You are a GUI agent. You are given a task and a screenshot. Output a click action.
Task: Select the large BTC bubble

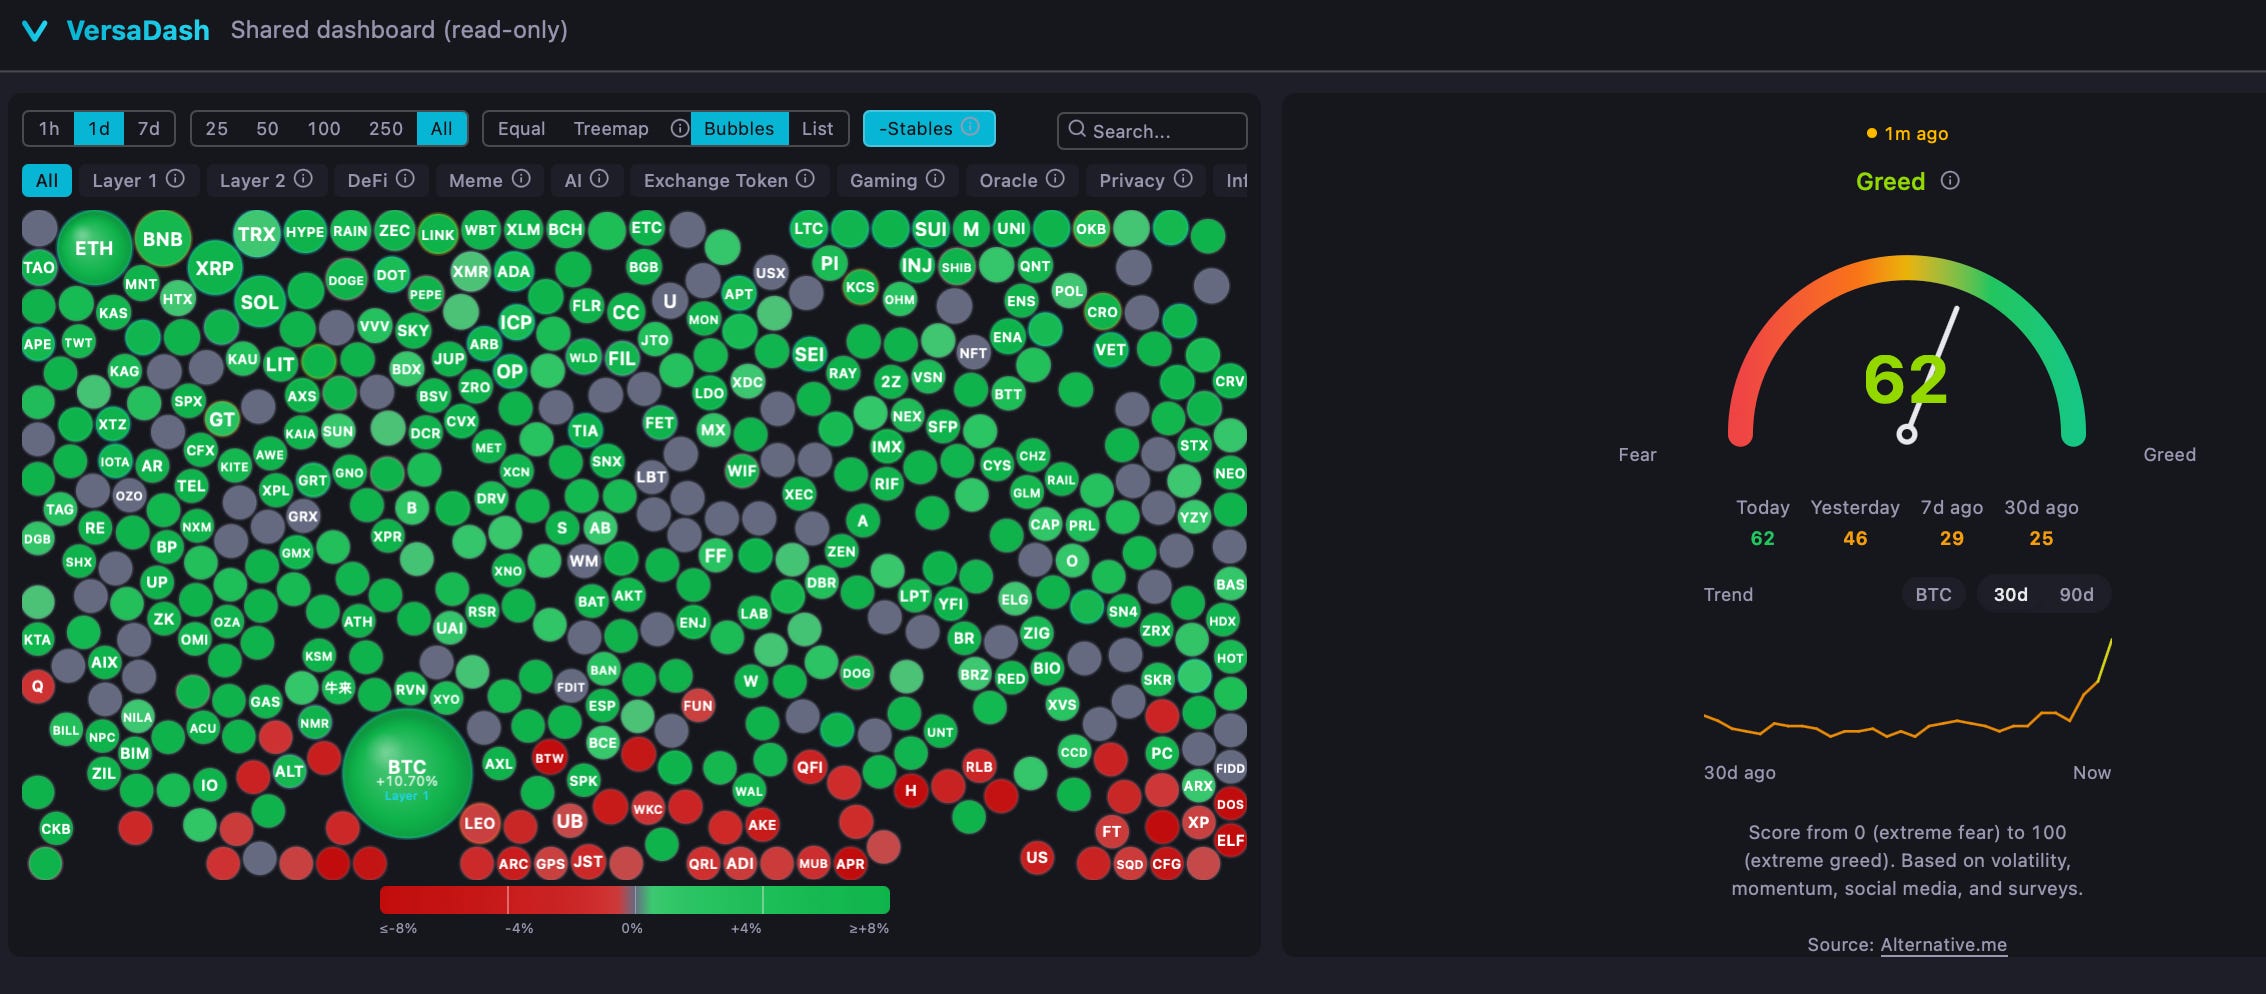click(x=407, y=774)
